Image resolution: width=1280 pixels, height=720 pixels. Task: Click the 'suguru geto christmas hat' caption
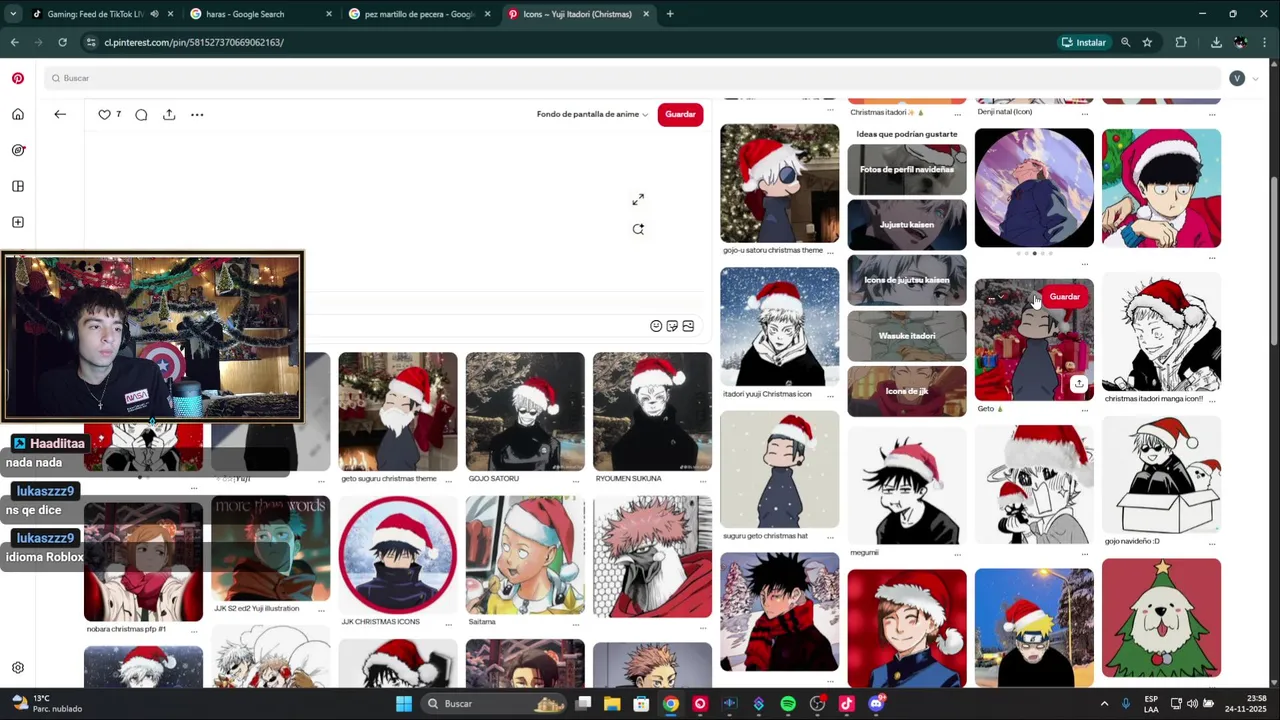765,536
